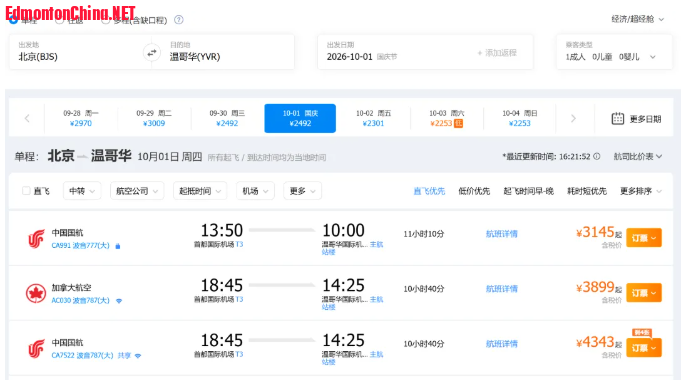Expand the More filters dropdown
687x386 pixels.
(302, 191)
